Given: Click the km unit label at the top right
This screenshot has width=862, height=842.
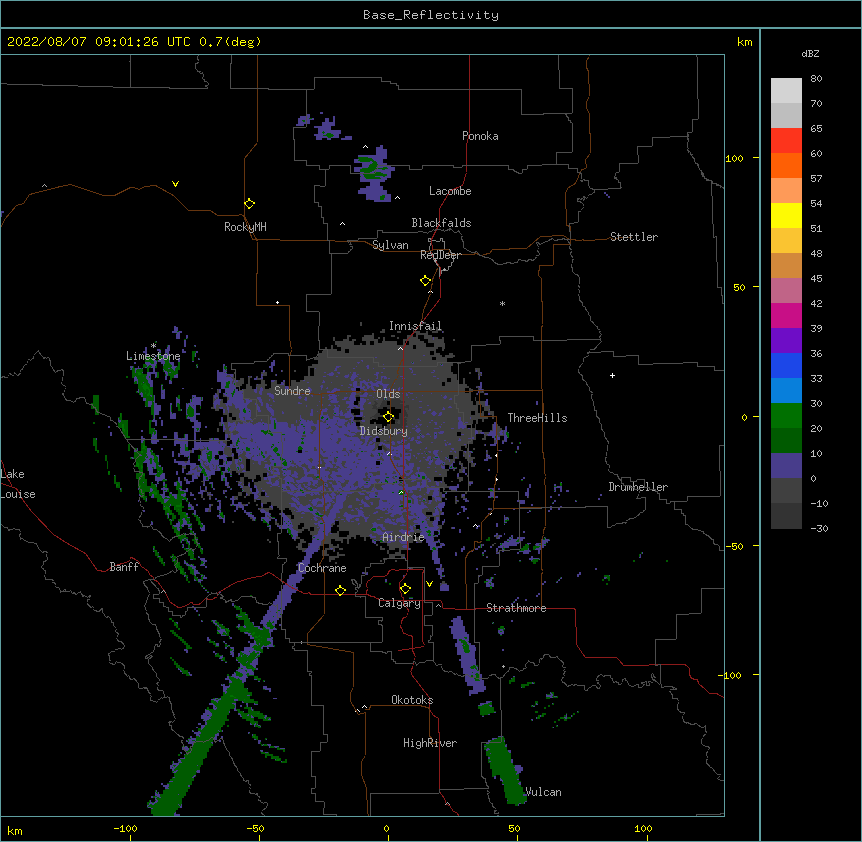Looking at the screenshot, I should coord(744,42).
